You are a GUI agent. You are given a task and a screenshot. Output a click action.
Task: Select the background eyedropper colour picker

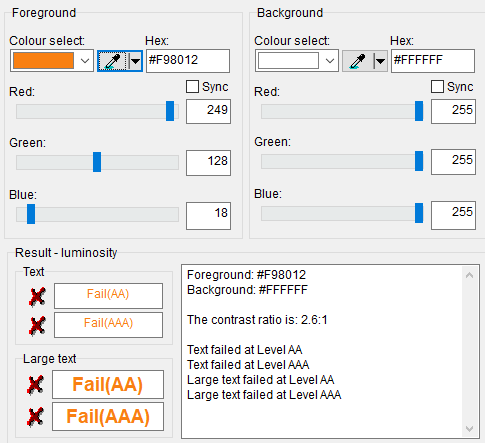click(x=358, y=61)
